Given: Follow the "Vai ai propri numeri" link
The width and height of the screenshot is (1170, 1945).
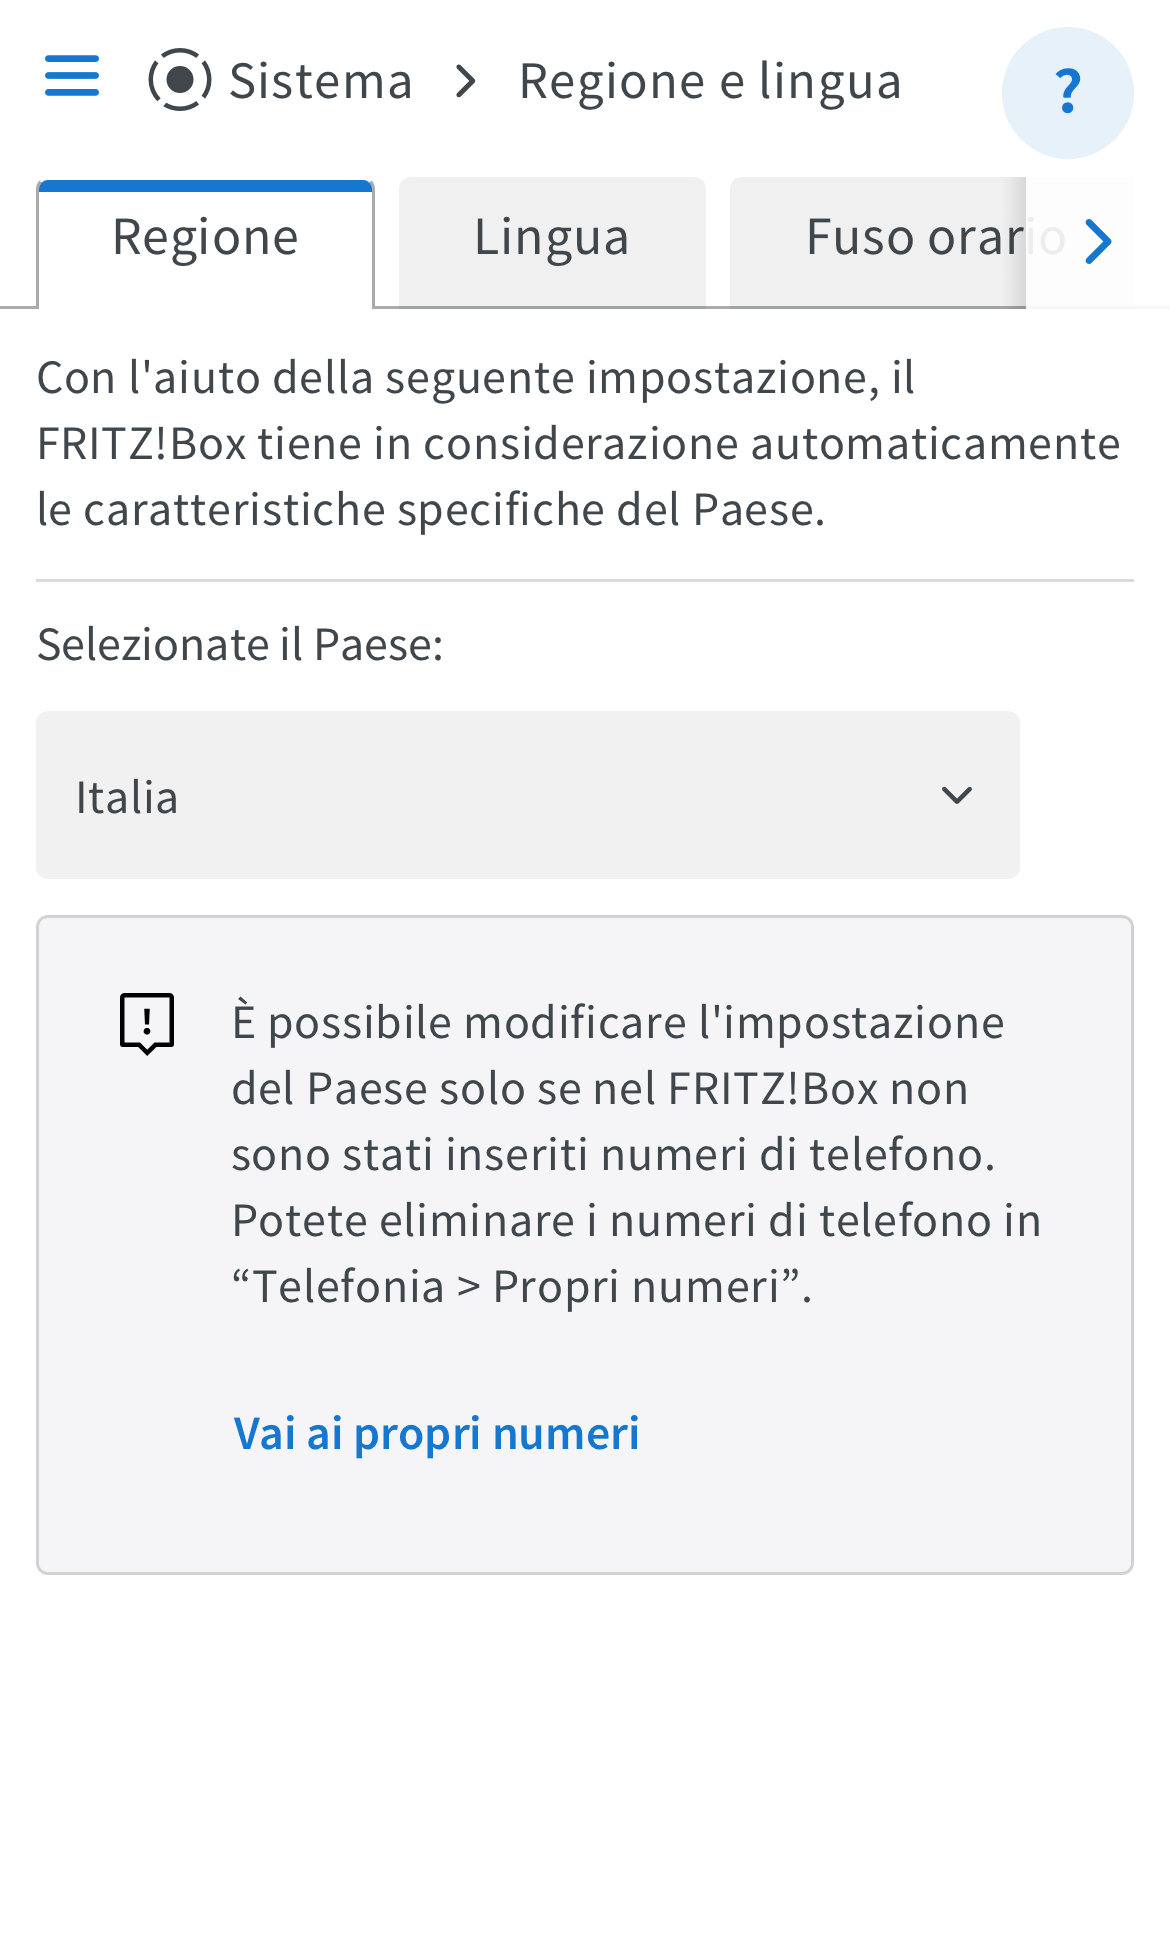Looking at the screenshot, I should coord(436,1433).
